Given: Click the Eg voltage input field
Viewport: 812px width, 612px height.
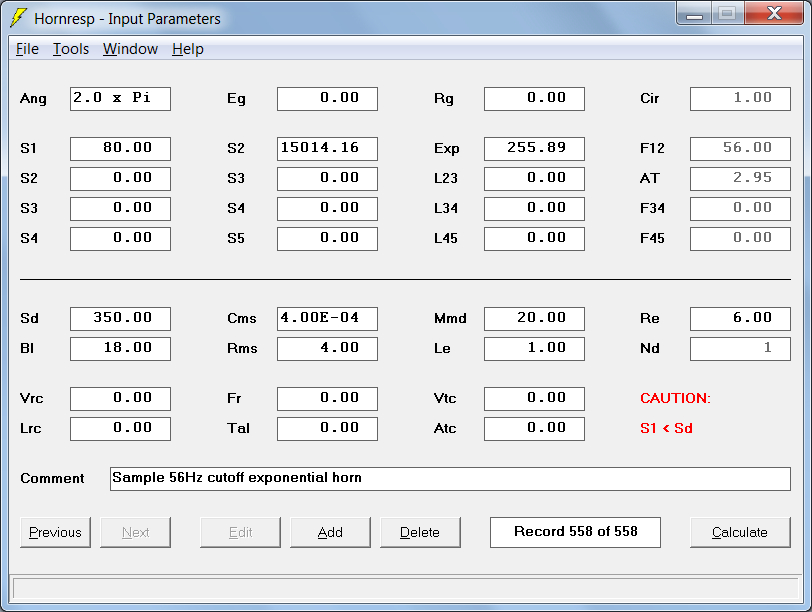Looking at the screenshot, I should click(327, 98).
